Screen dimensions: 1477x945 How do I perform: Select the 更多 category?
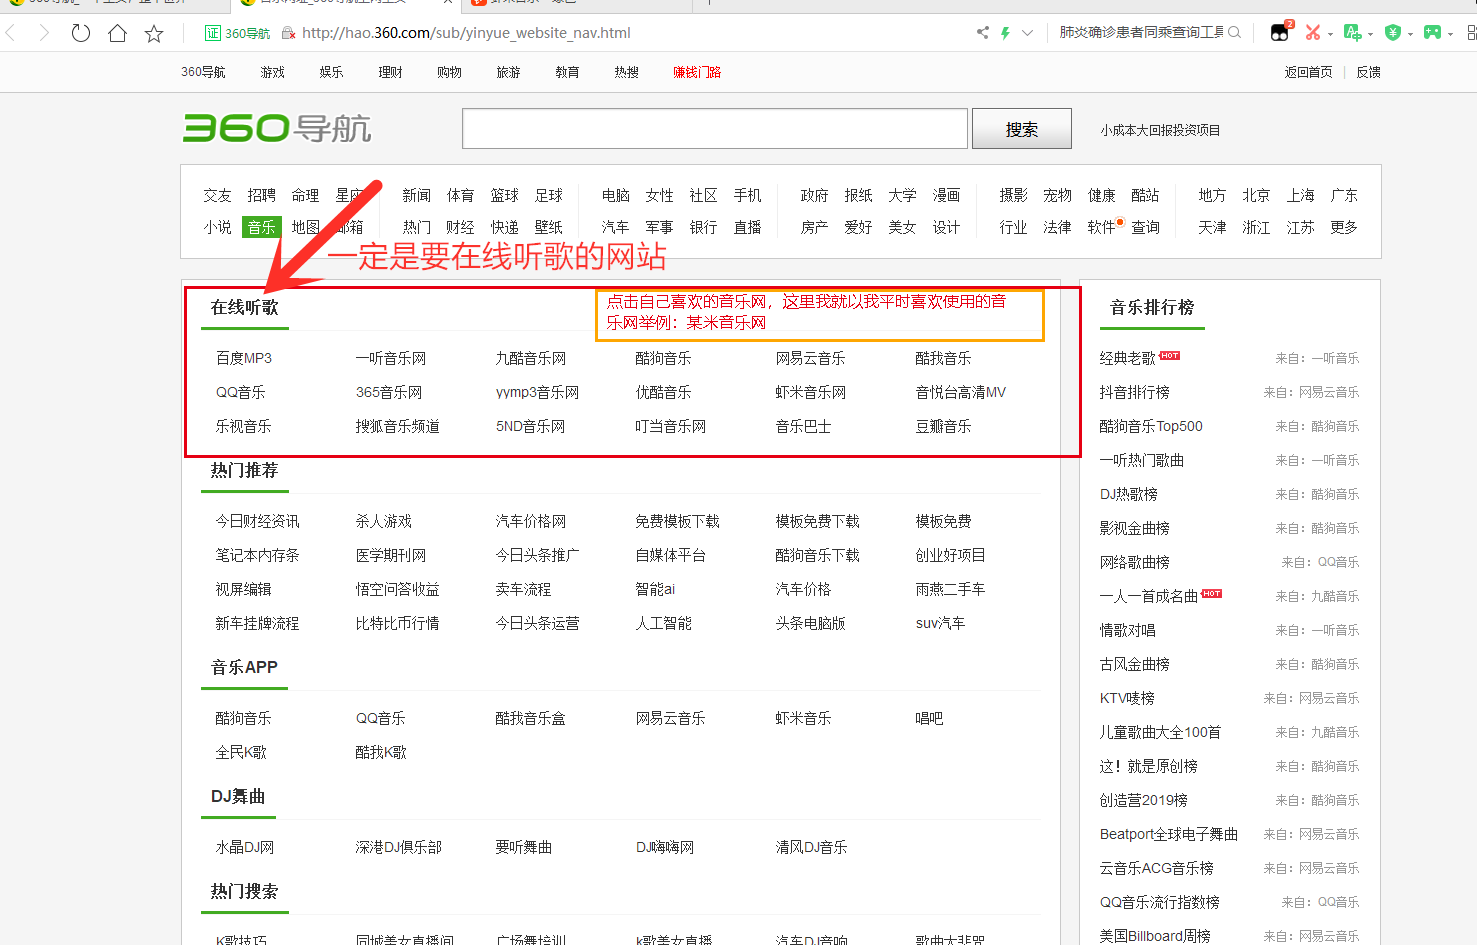[x=1344, y=227]
